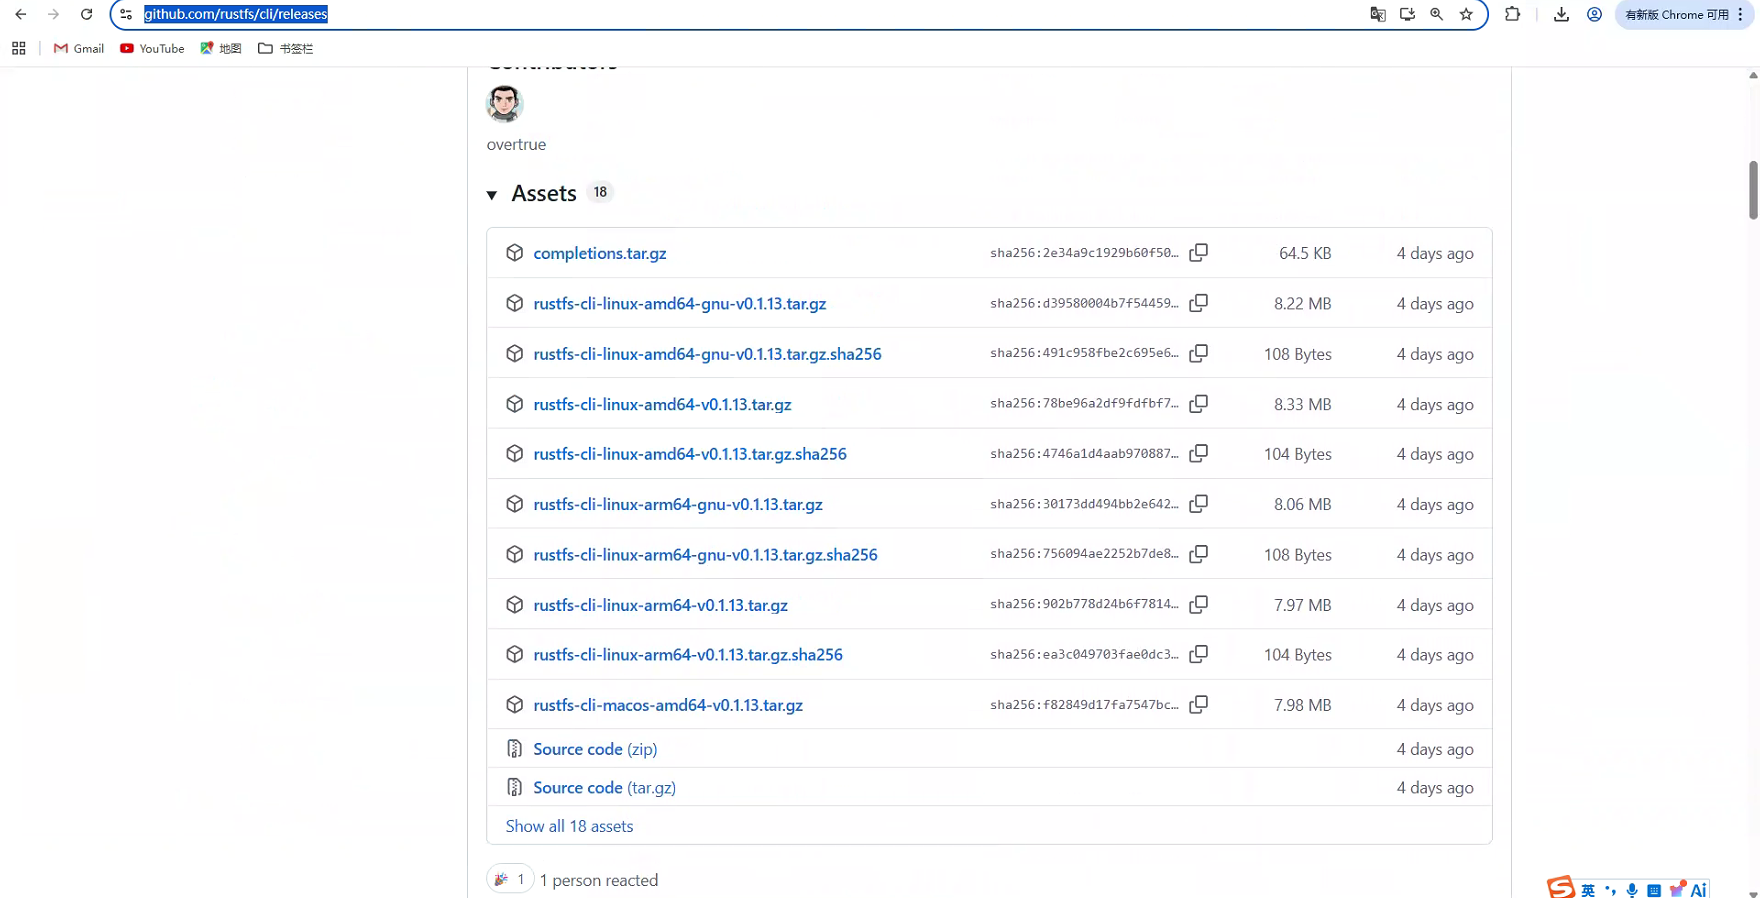Open the Gmail bookmark
Viewport: 1760px width, 898px height.
point(79,48)
